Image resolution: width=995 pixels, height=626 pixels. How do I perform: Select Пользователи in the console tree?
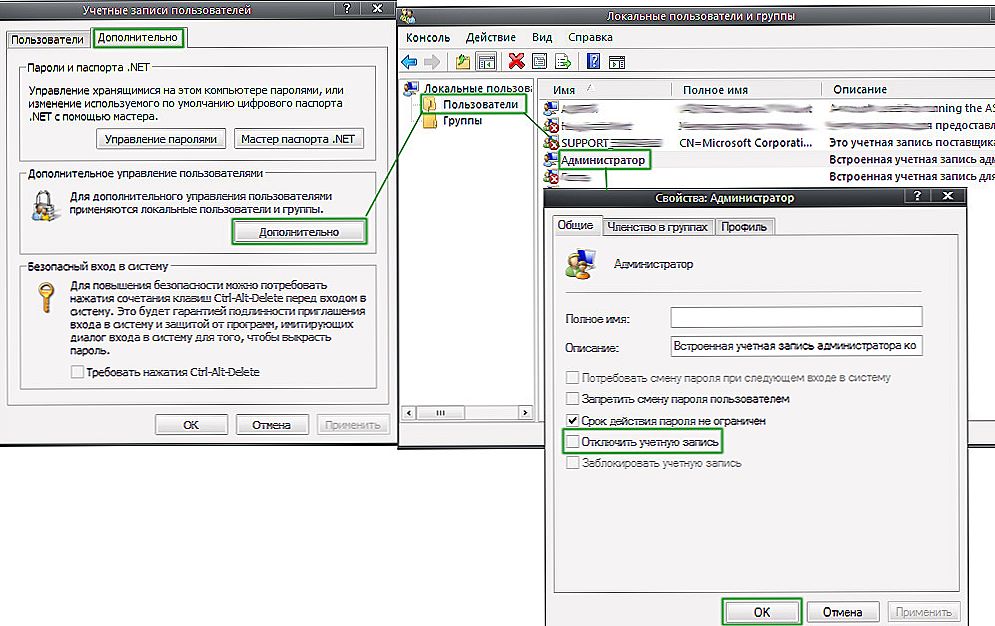pyautogui.click(x=480, y=104)
